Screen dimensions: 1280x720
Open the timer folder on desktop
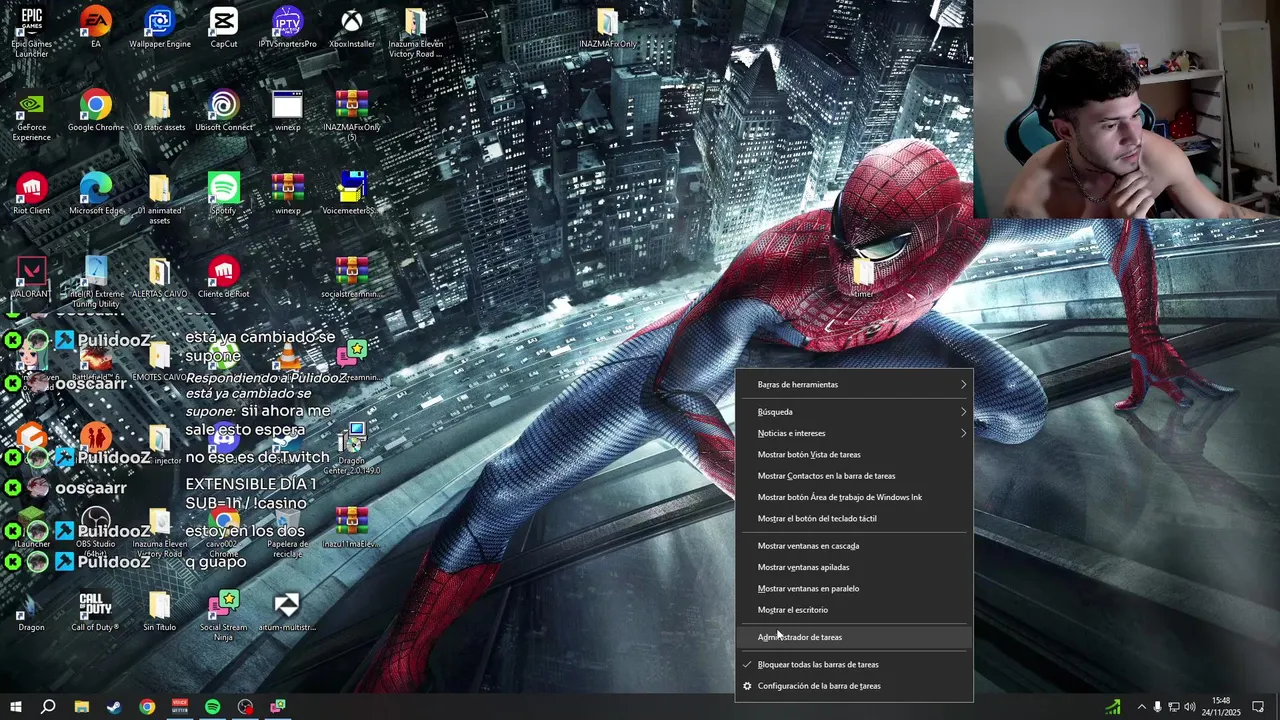coord(863,279)
